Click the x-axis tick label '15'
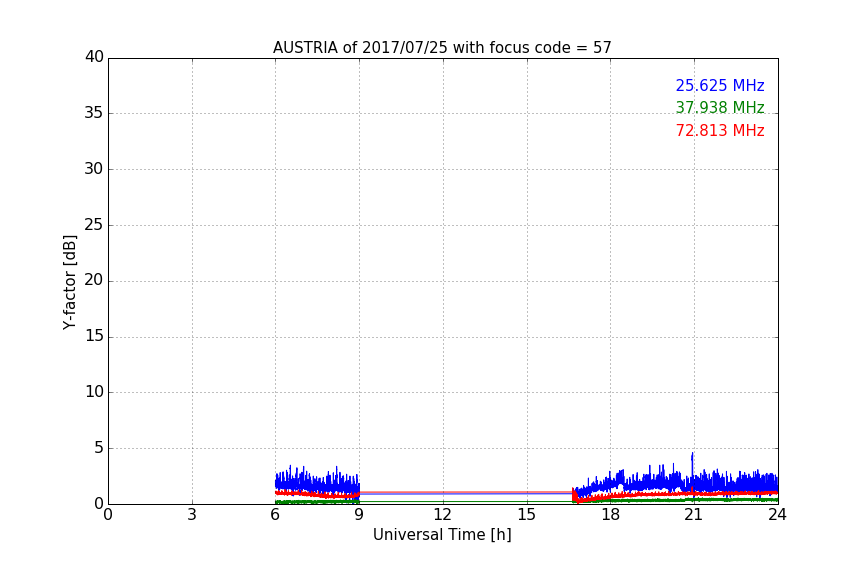 526,515
